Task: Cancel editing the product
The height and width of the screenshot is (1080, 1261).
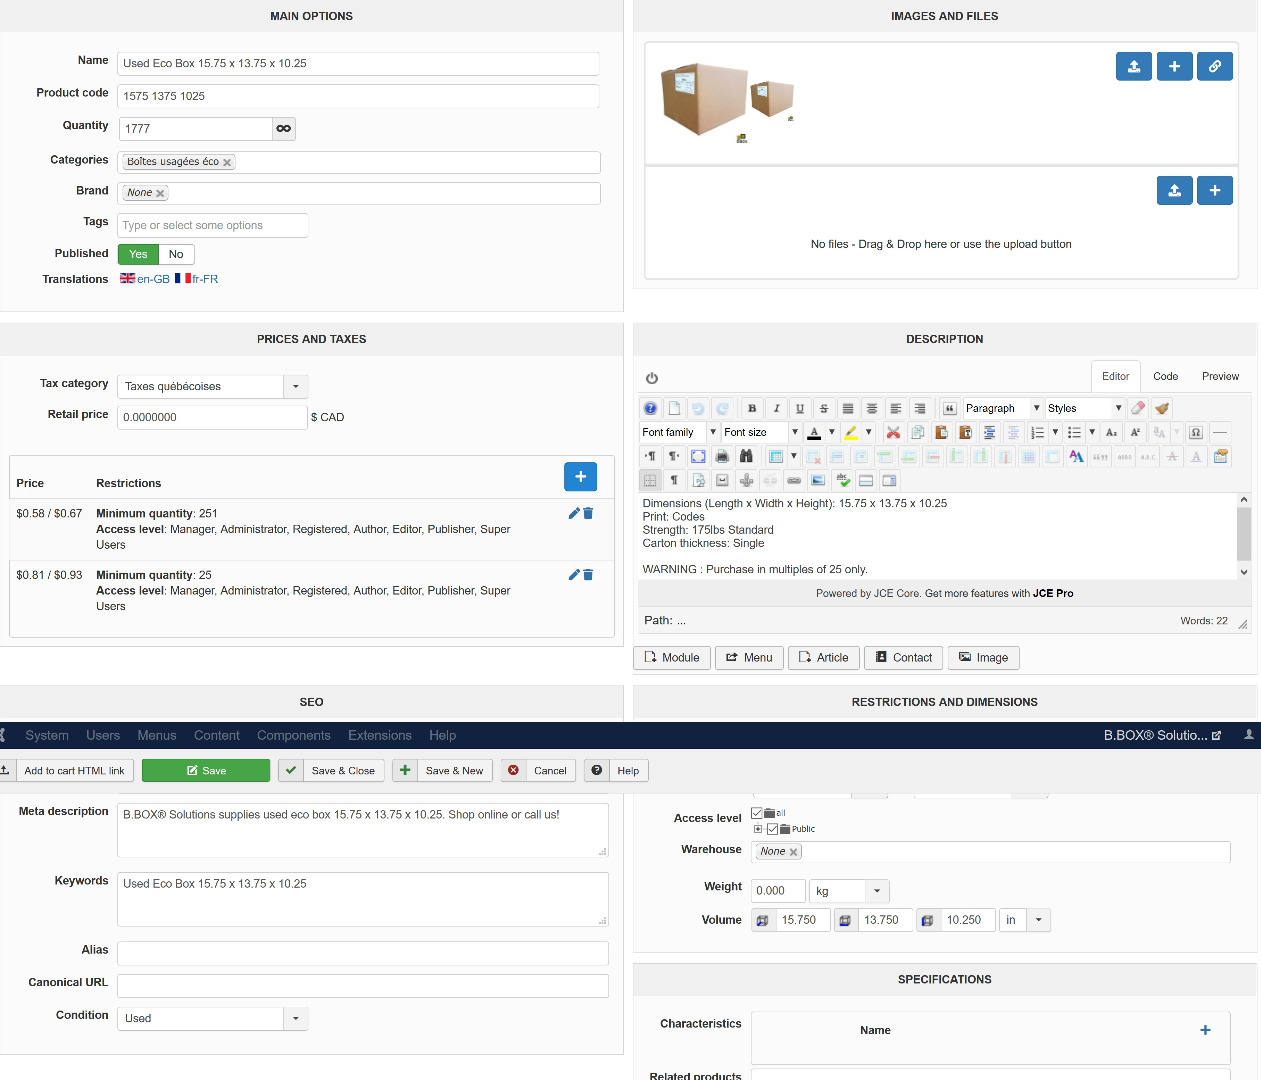Action: [539, 770]
